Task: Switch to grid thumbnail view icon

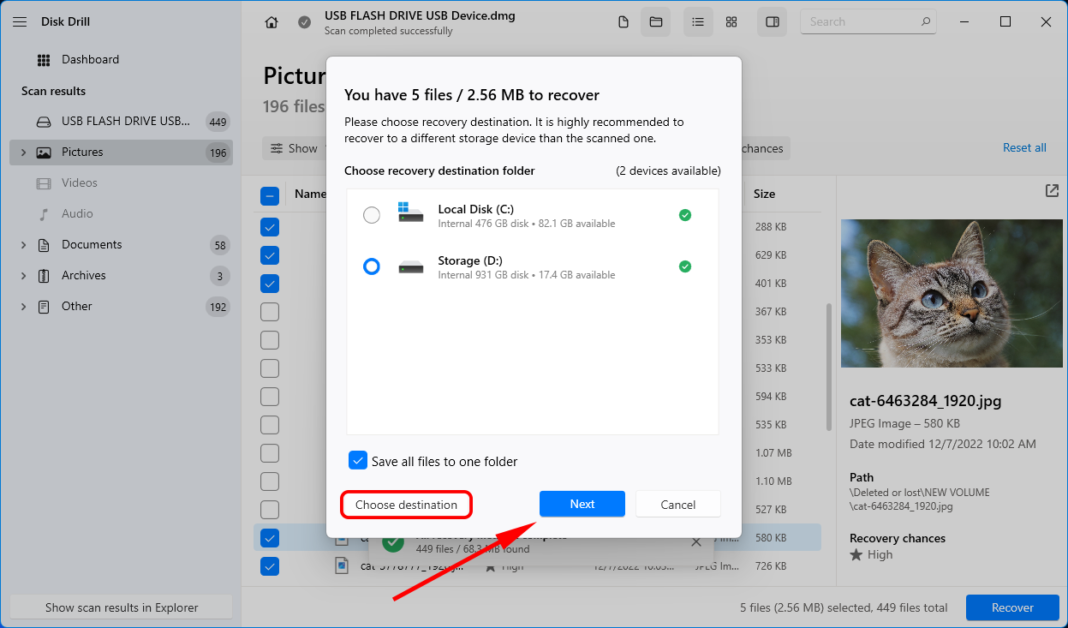Action: coord(731,22)
